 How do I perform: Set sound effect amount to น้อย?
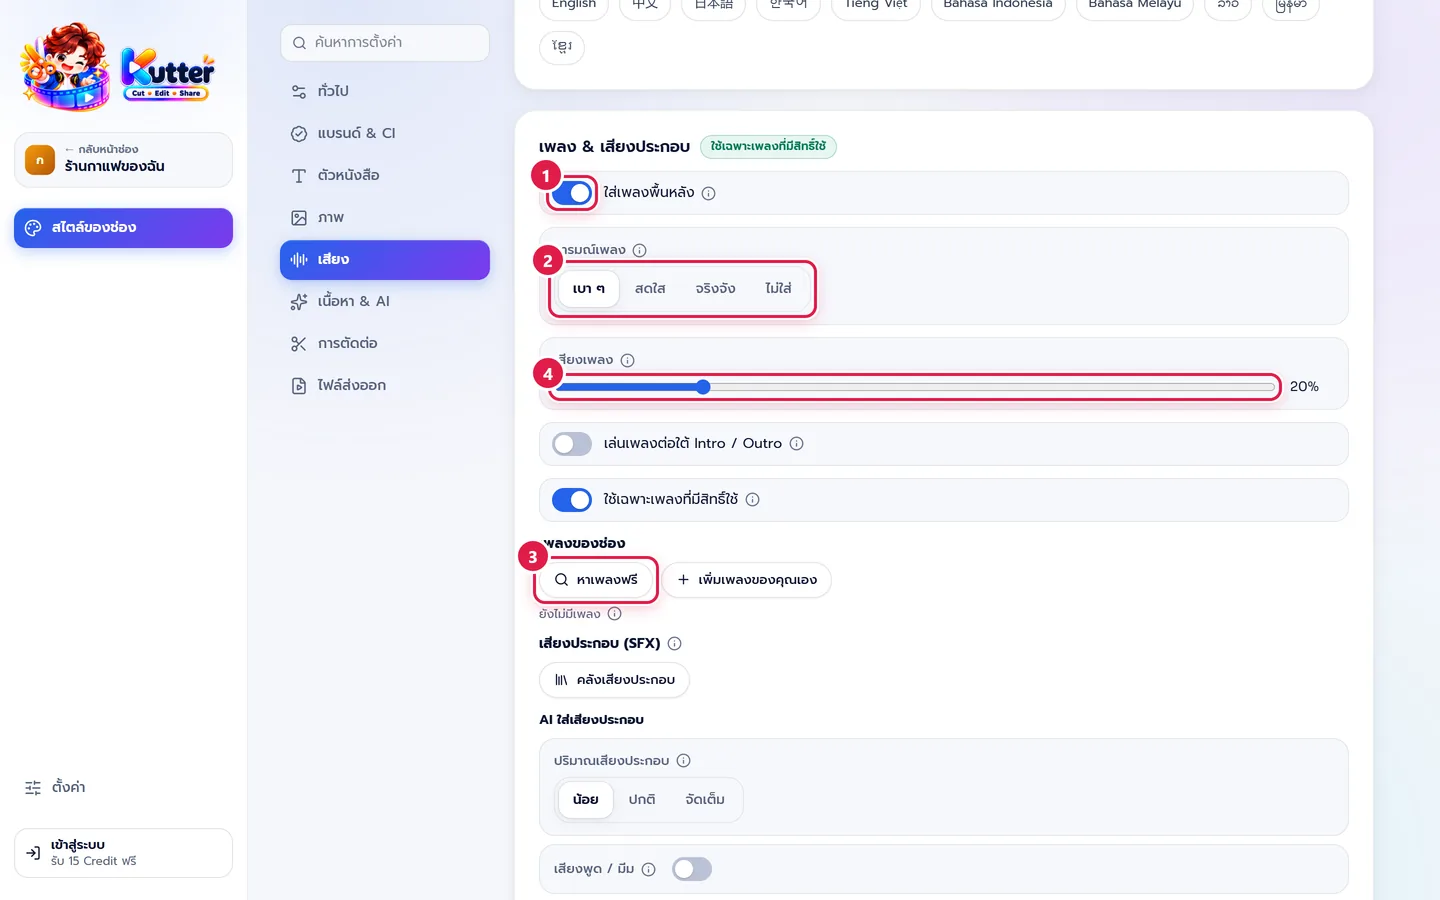(x=586, y=799)
